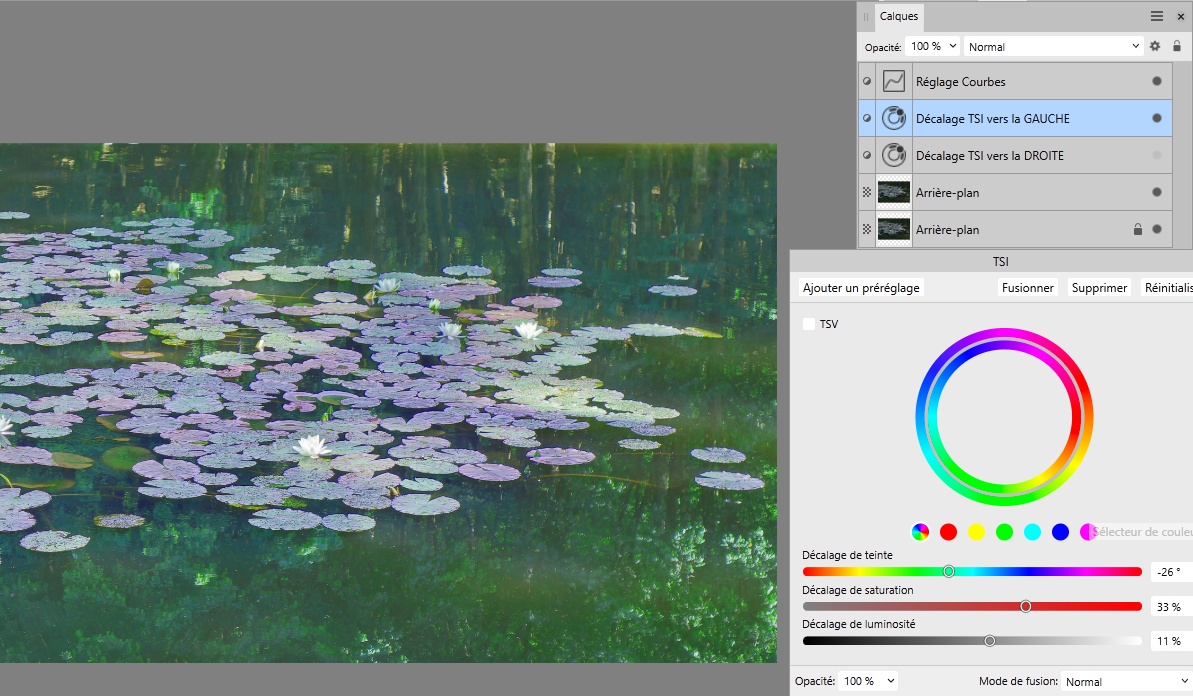Toggle visibility dot of unlocked Arrière-plan layer
The image size is (1193, 696).
[x=1157, y=192]
